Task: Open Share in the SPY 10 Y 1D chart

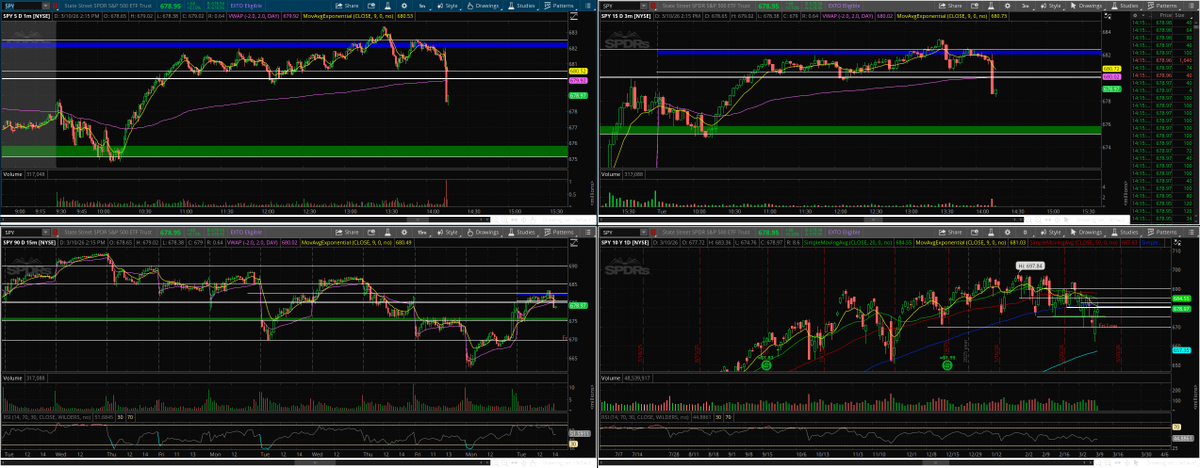Action: pos(950,233)
